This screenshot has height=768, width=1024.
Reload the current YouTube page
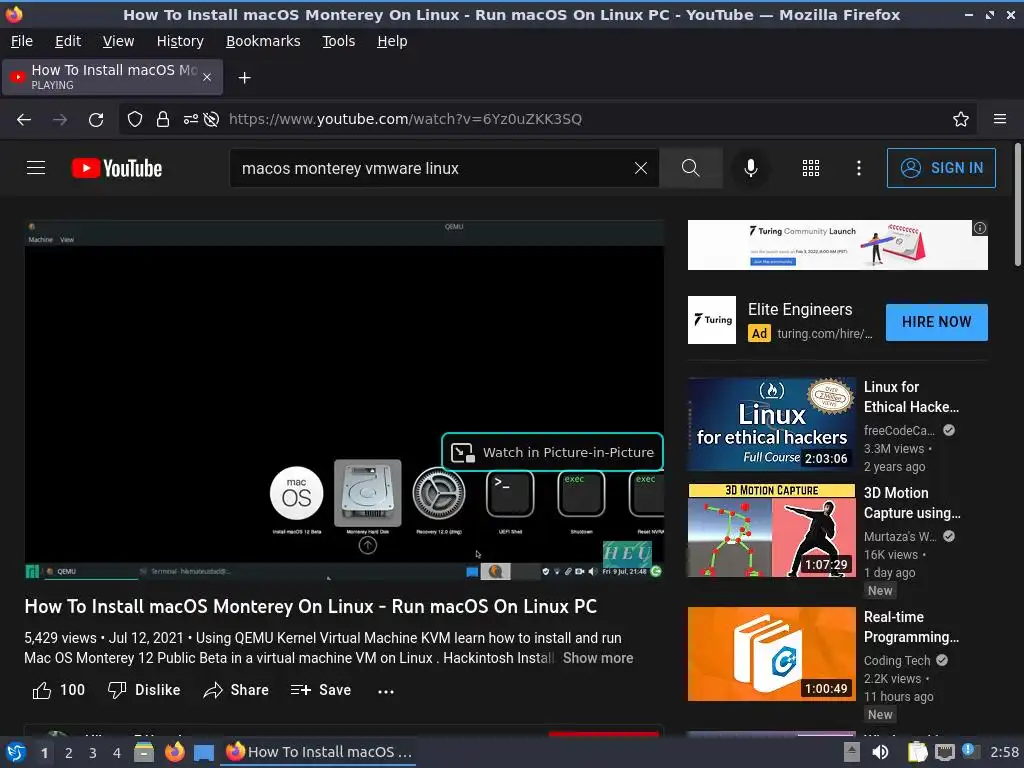point(96,120)
